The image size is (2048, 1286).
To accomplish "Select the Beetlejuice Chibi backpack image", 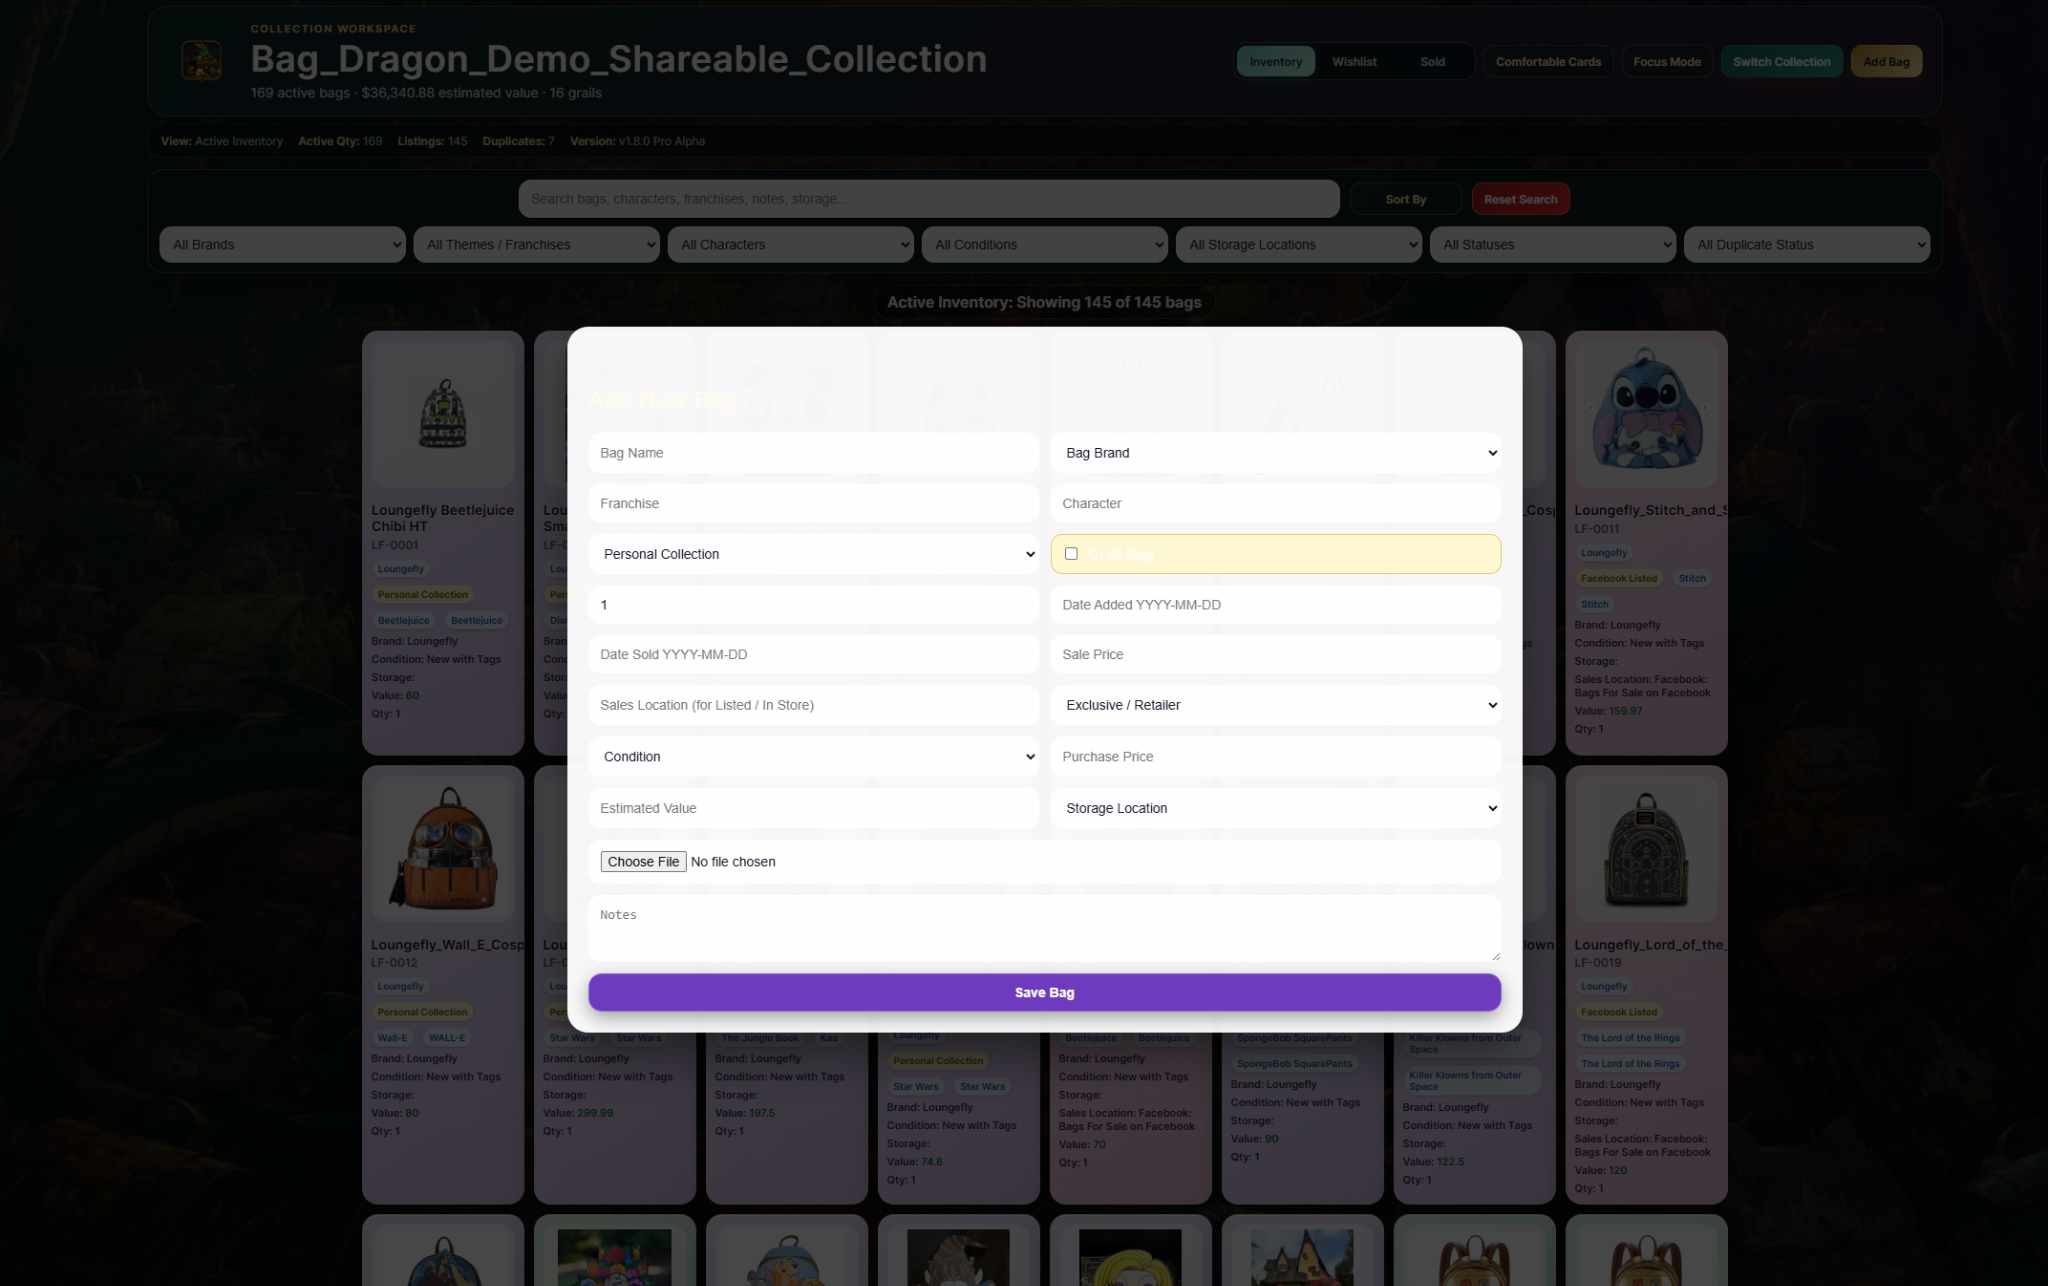I will coord(443,413).
